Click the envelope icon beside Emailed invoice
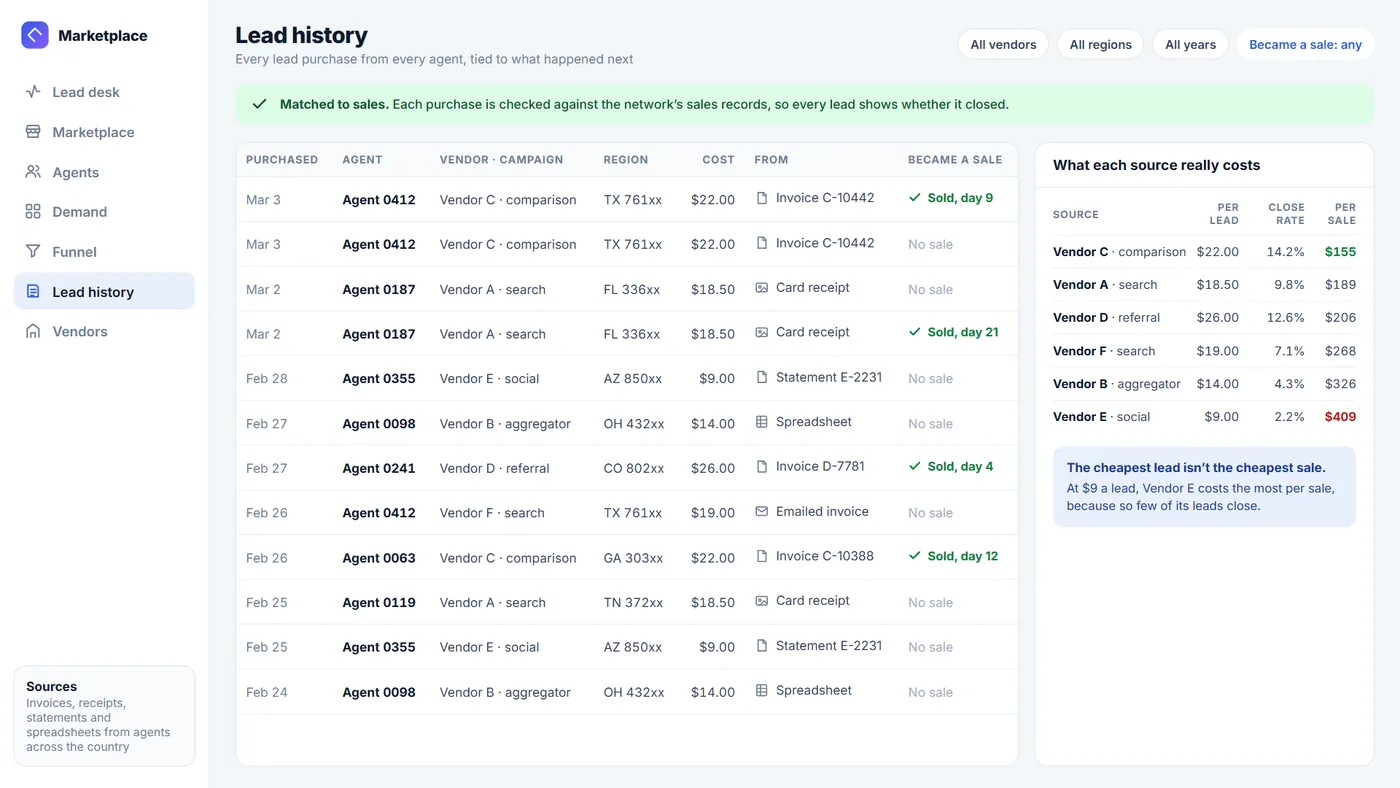The width and height of the screenshot is (1400, 788). pyautogui.click(x=762, y=511)
